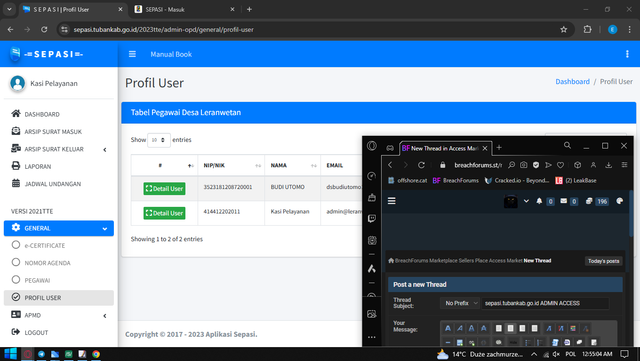The image size is (640, 361).
Task: Click the Thread Subject input field
Action: coord(545,303)
